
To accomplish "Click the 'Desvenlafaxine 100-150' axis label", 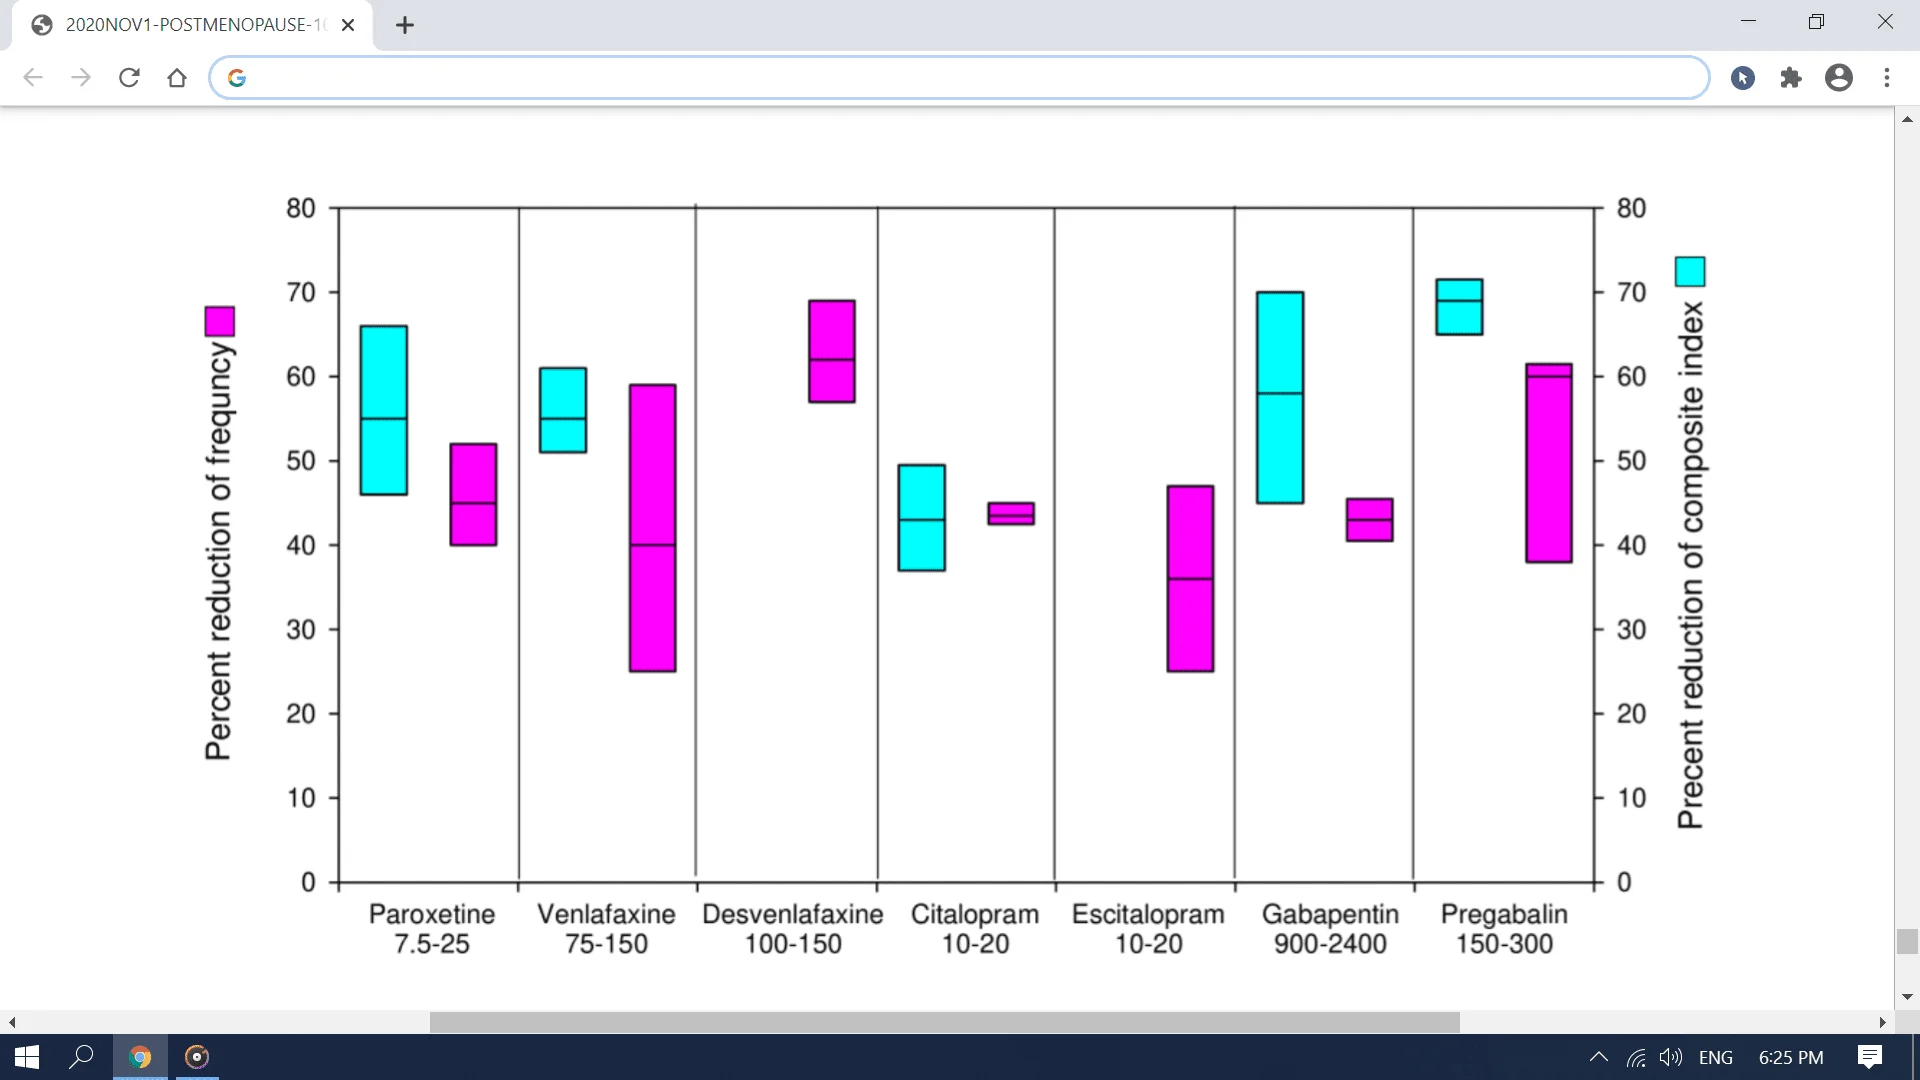I will 793,929.
